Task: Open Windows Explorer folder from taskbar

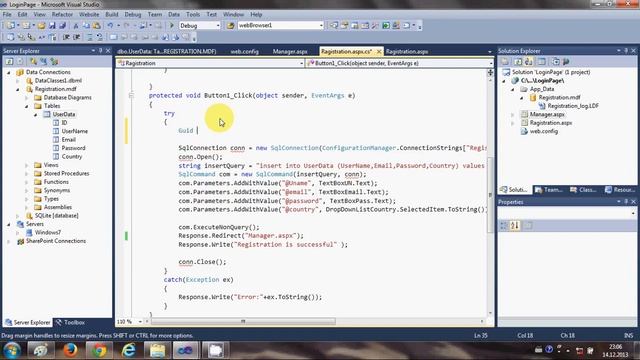Action: [x=157, y=350]
